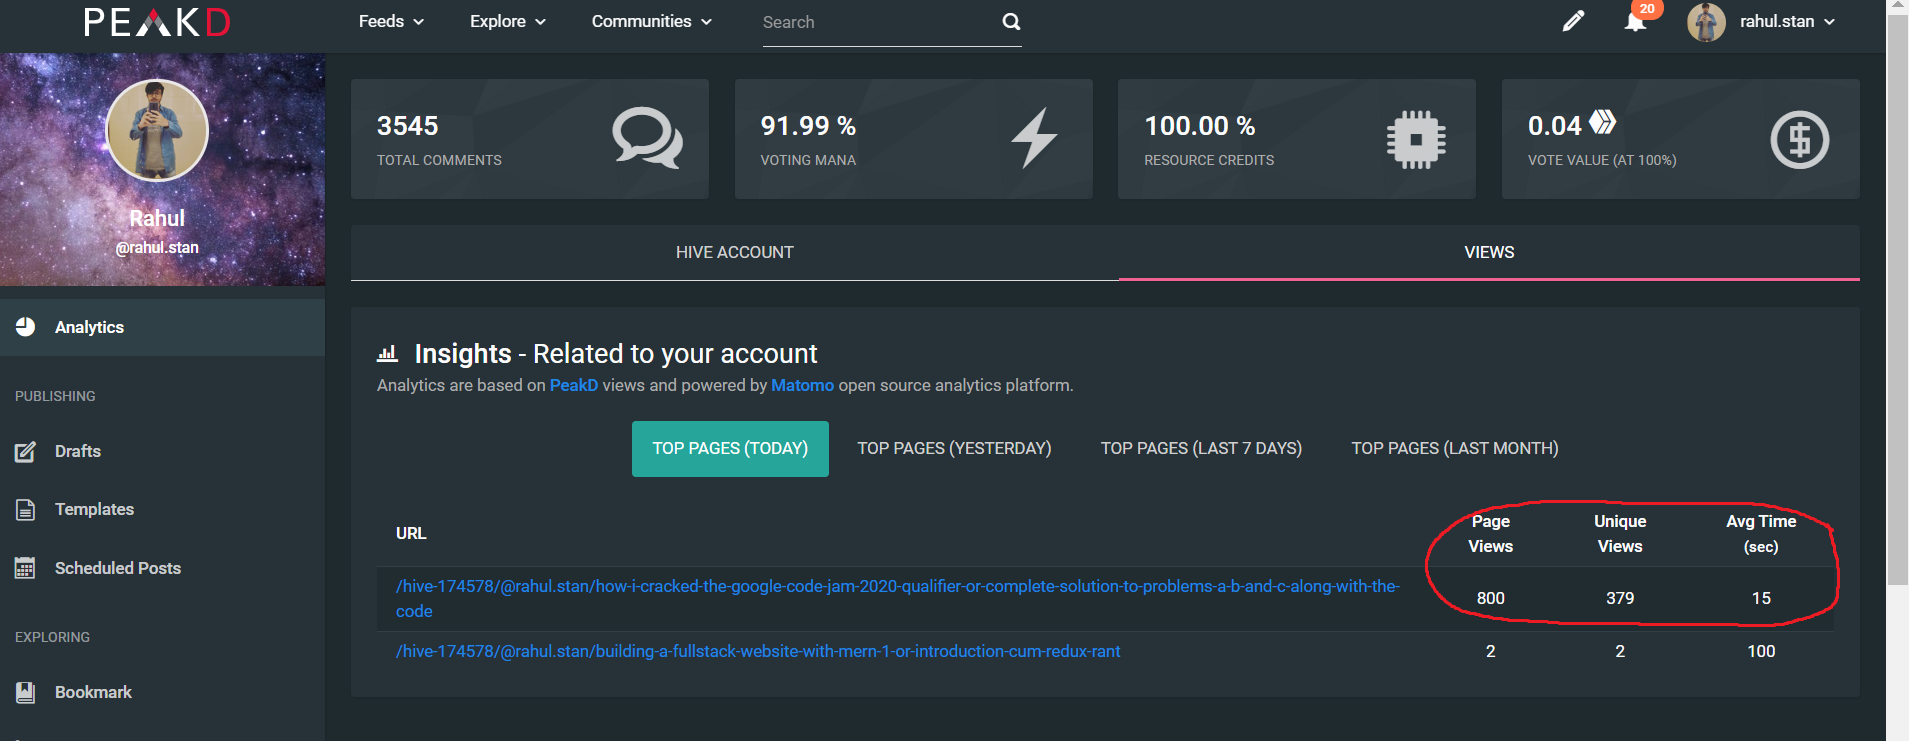This screenshot has width=1909, height=741.
Task: Click the 800 page views cell
Action: pos(1490,598)
